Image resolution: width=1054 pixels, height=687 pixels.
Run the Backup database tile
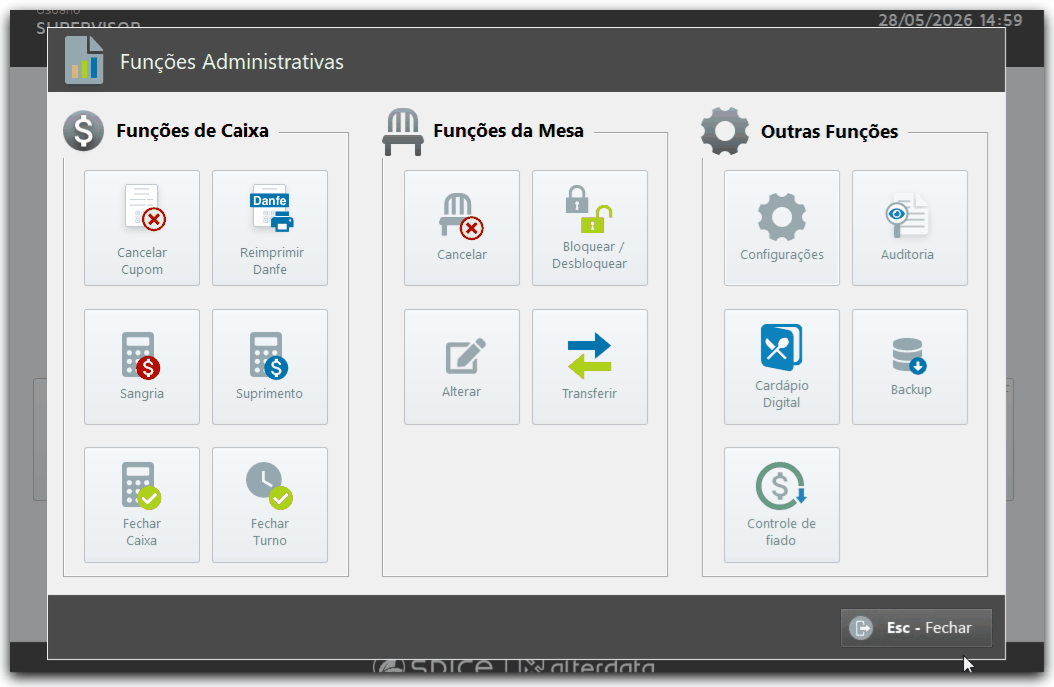pos(910,367)
